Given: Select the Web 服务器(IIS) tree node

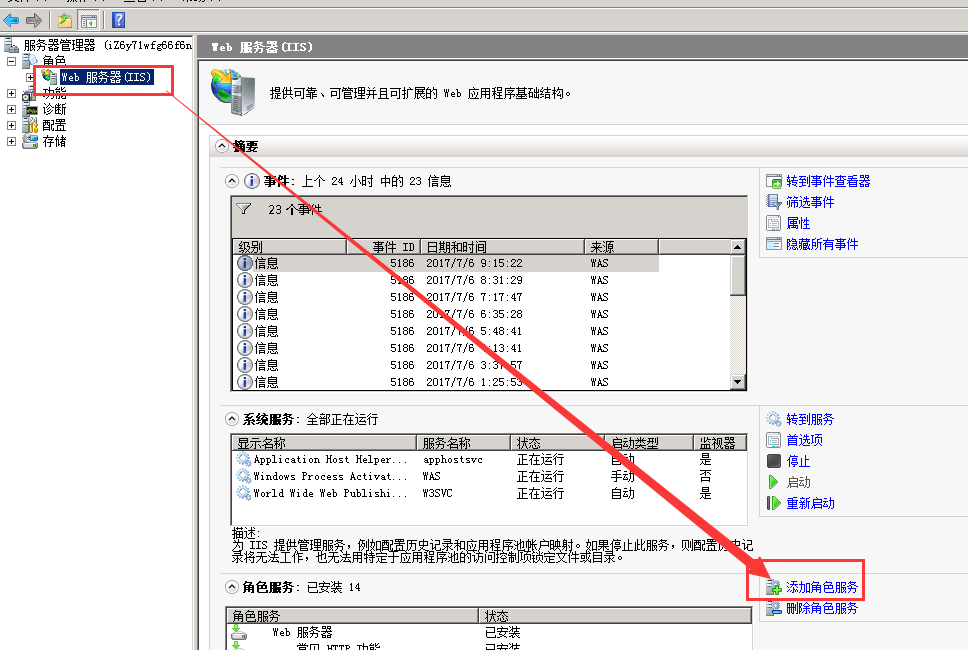Looking at the screenshot, I should coord(106,77).
